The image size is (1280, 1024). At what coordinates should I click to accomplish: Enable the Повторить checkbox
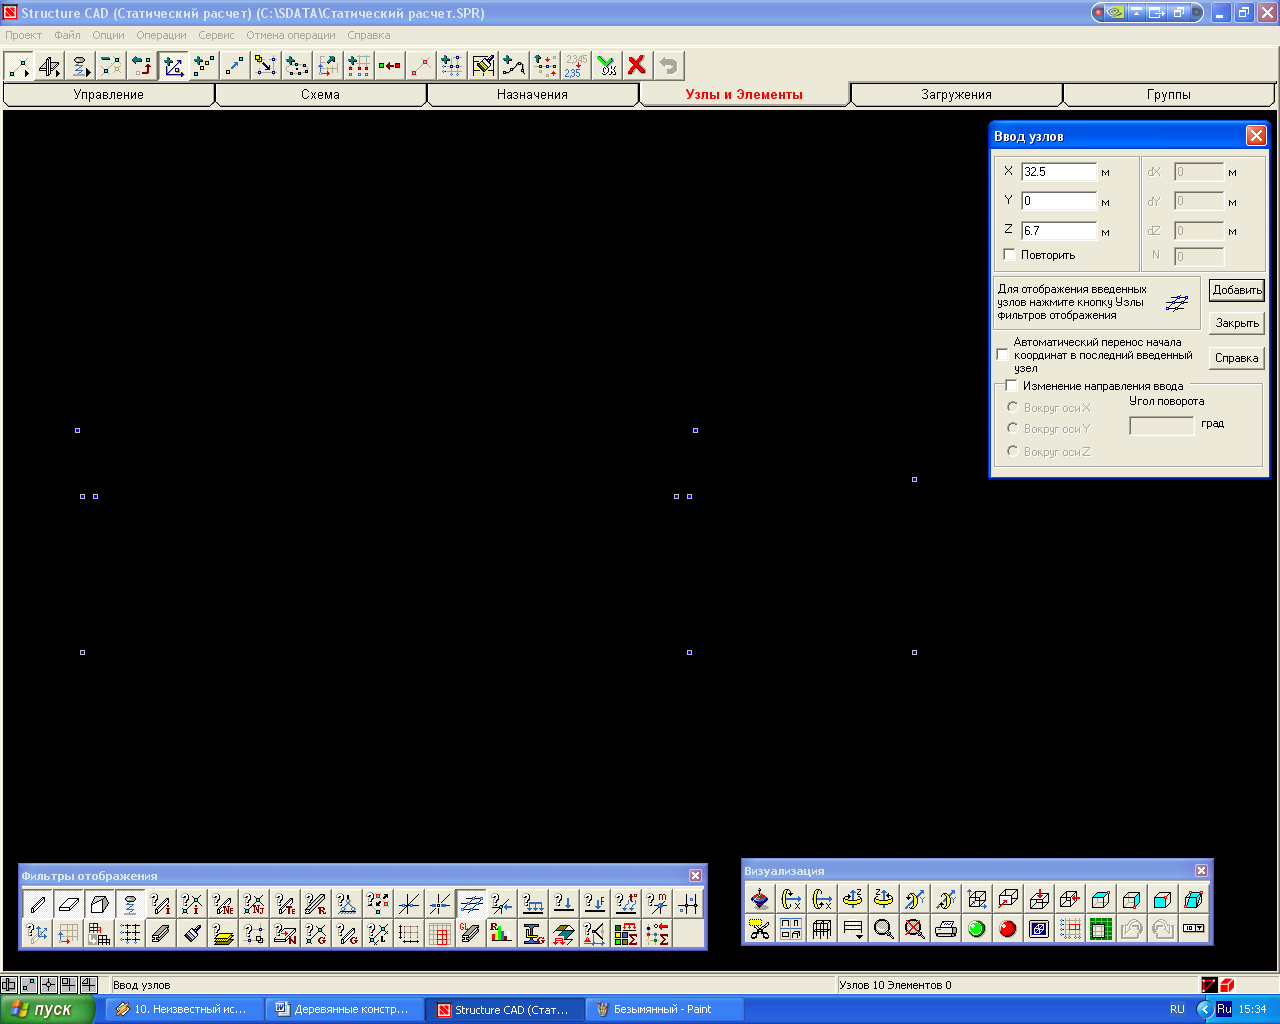[x=1009, y=255]
